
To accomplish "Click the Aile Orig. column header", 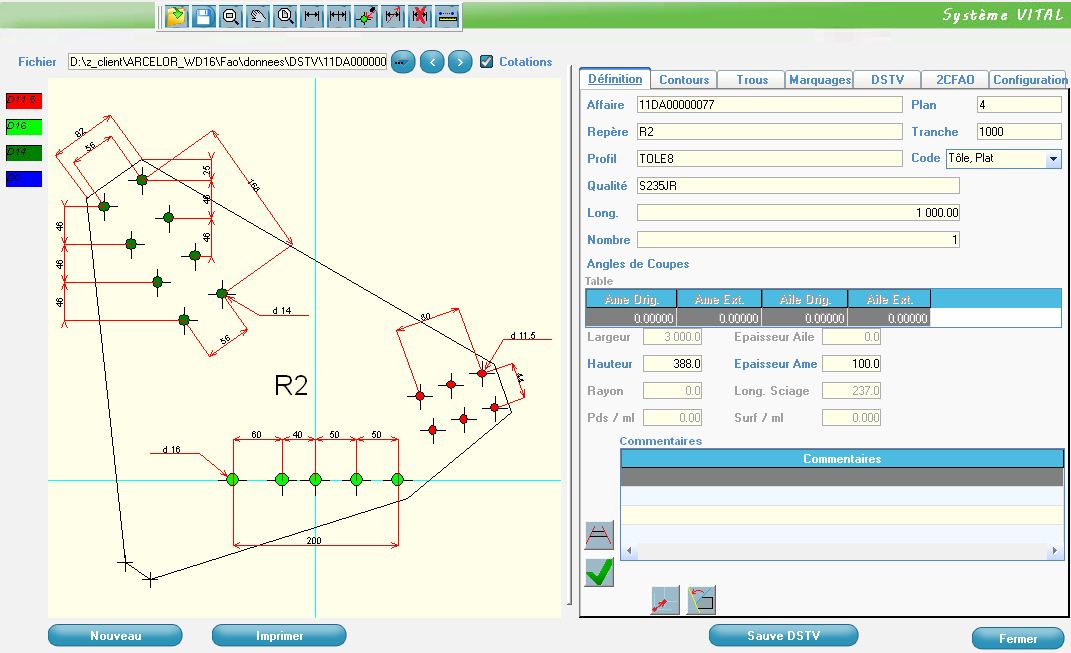I will (805, 299).
